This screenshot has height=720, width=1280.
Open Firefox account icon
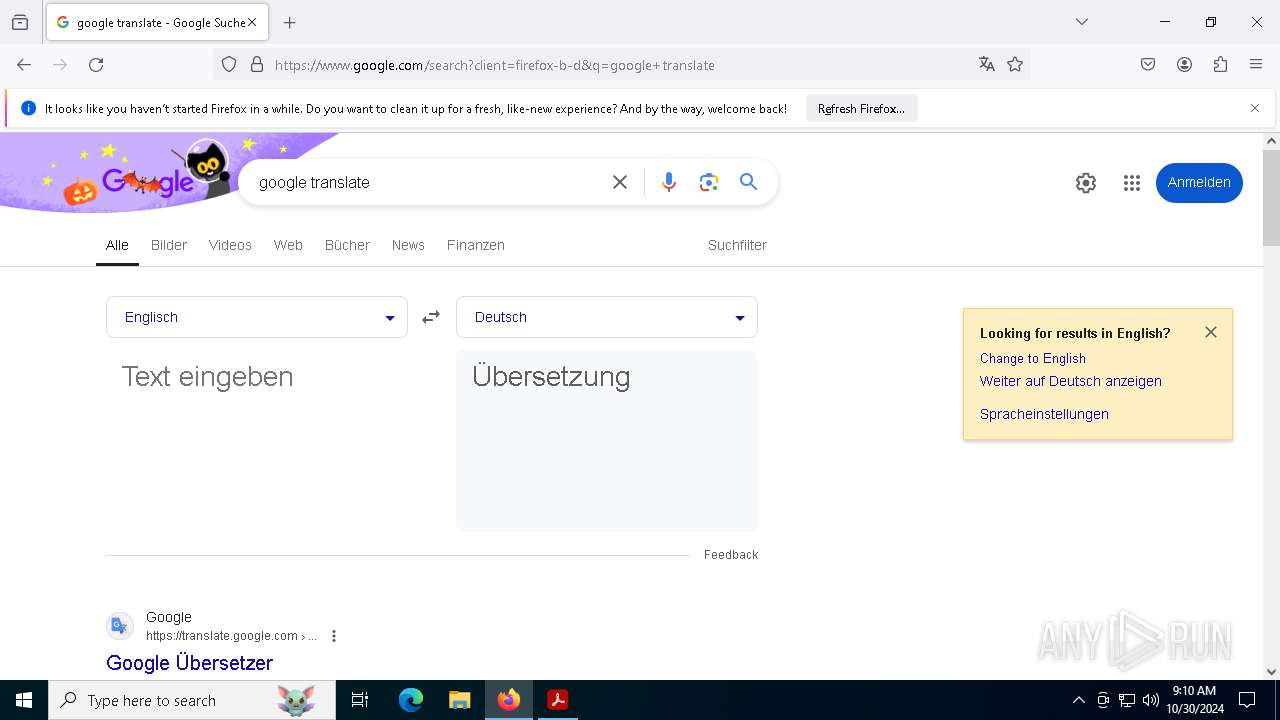click(1184, 65)
